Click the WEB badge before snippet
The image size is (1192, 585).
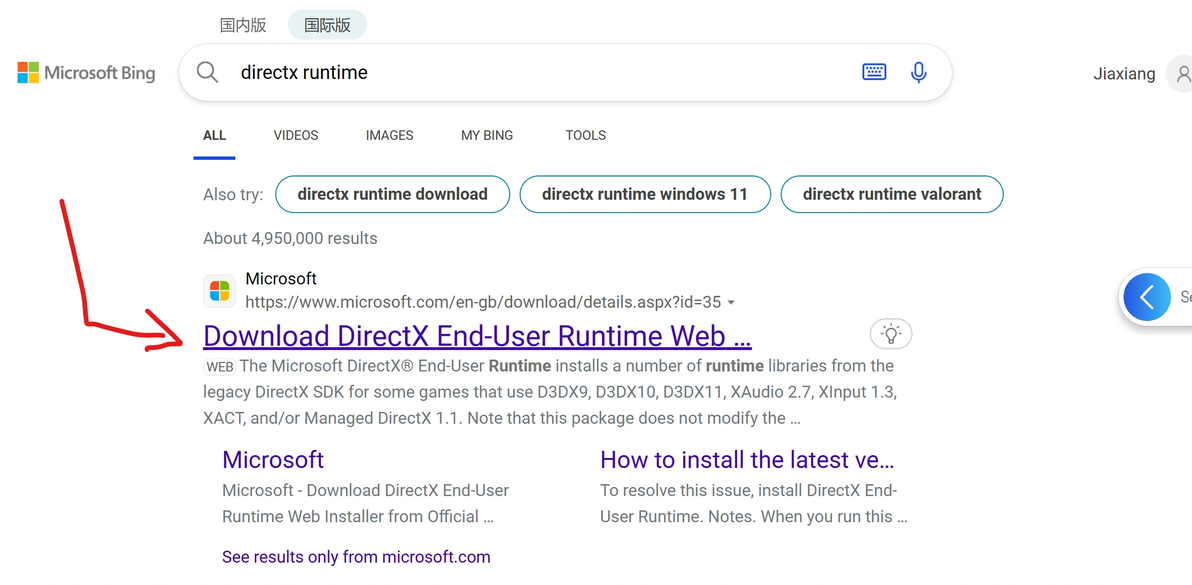(220, 367)
